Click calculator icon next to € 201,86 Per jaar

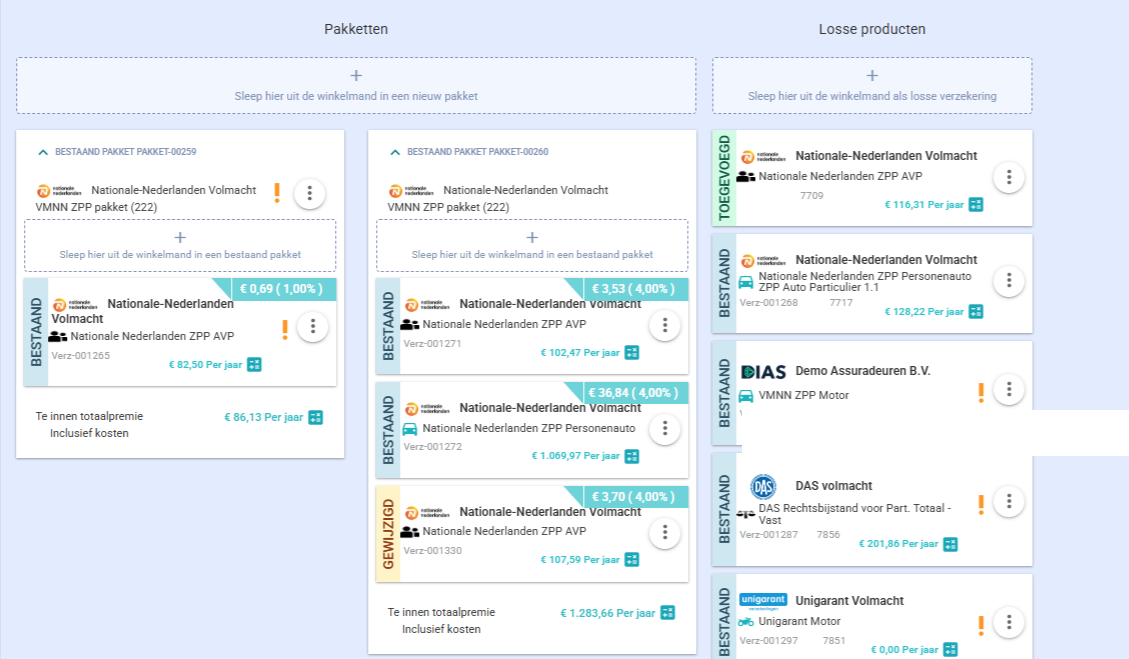pos(950,544)
